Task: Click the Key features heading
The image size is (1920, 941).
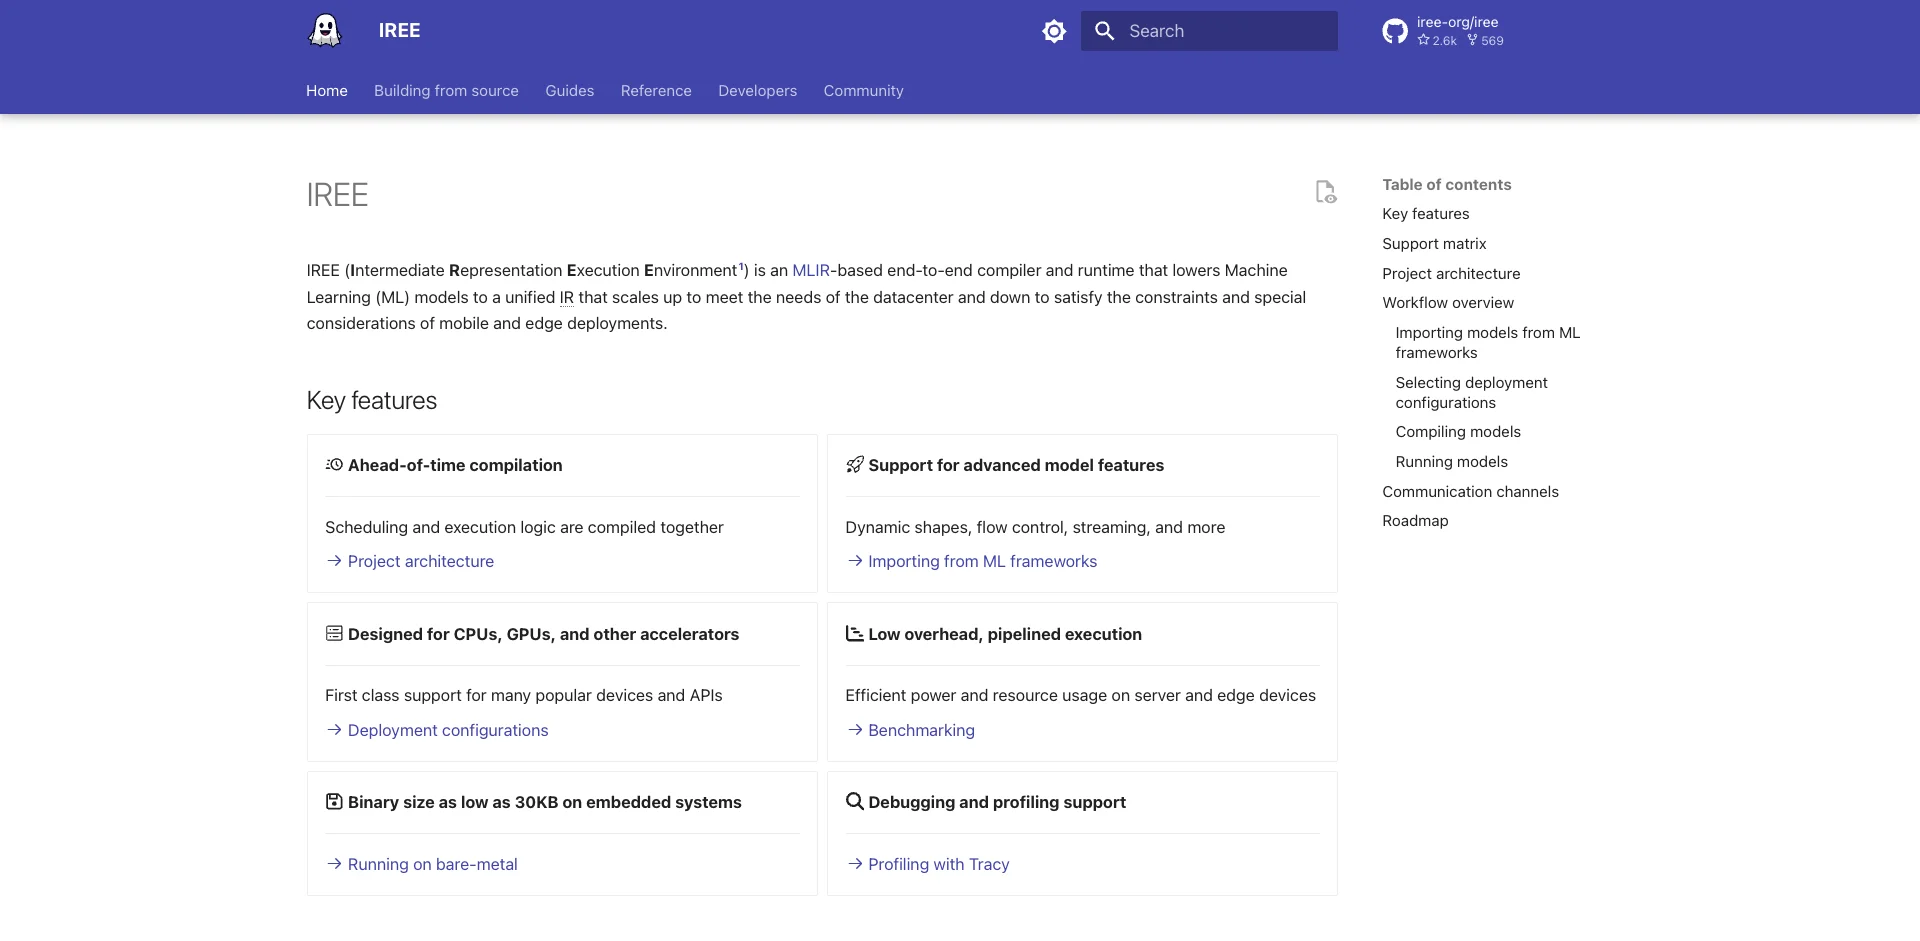Action: tap(372, 401)
